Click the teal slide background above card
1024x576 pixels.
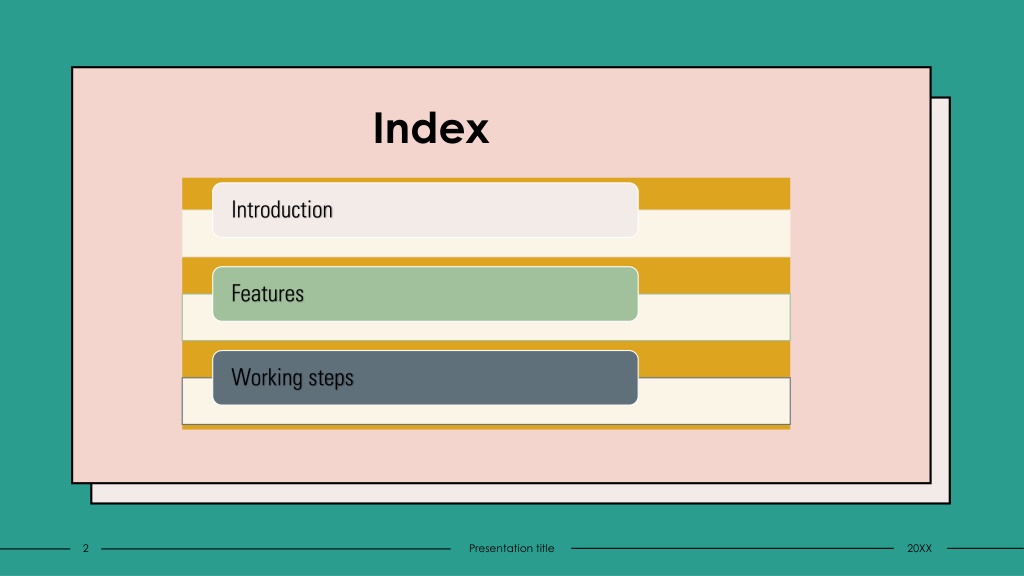(x=512, y=33)
